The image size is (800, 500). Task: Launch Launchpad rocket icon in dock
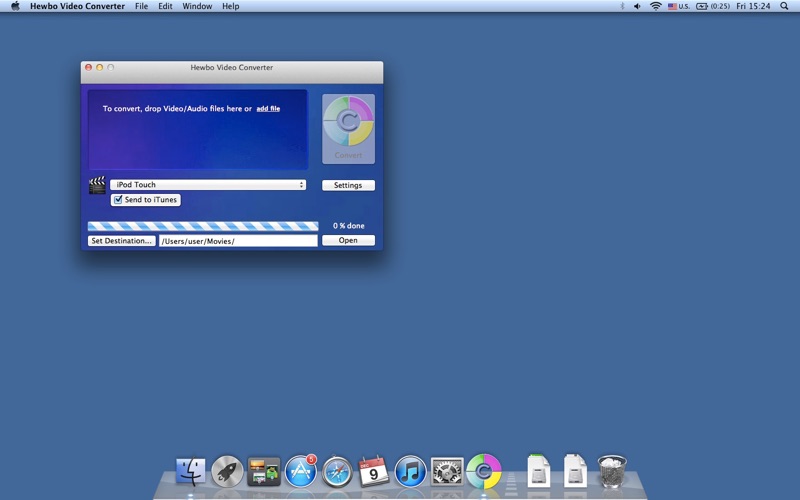click(227, 471)
